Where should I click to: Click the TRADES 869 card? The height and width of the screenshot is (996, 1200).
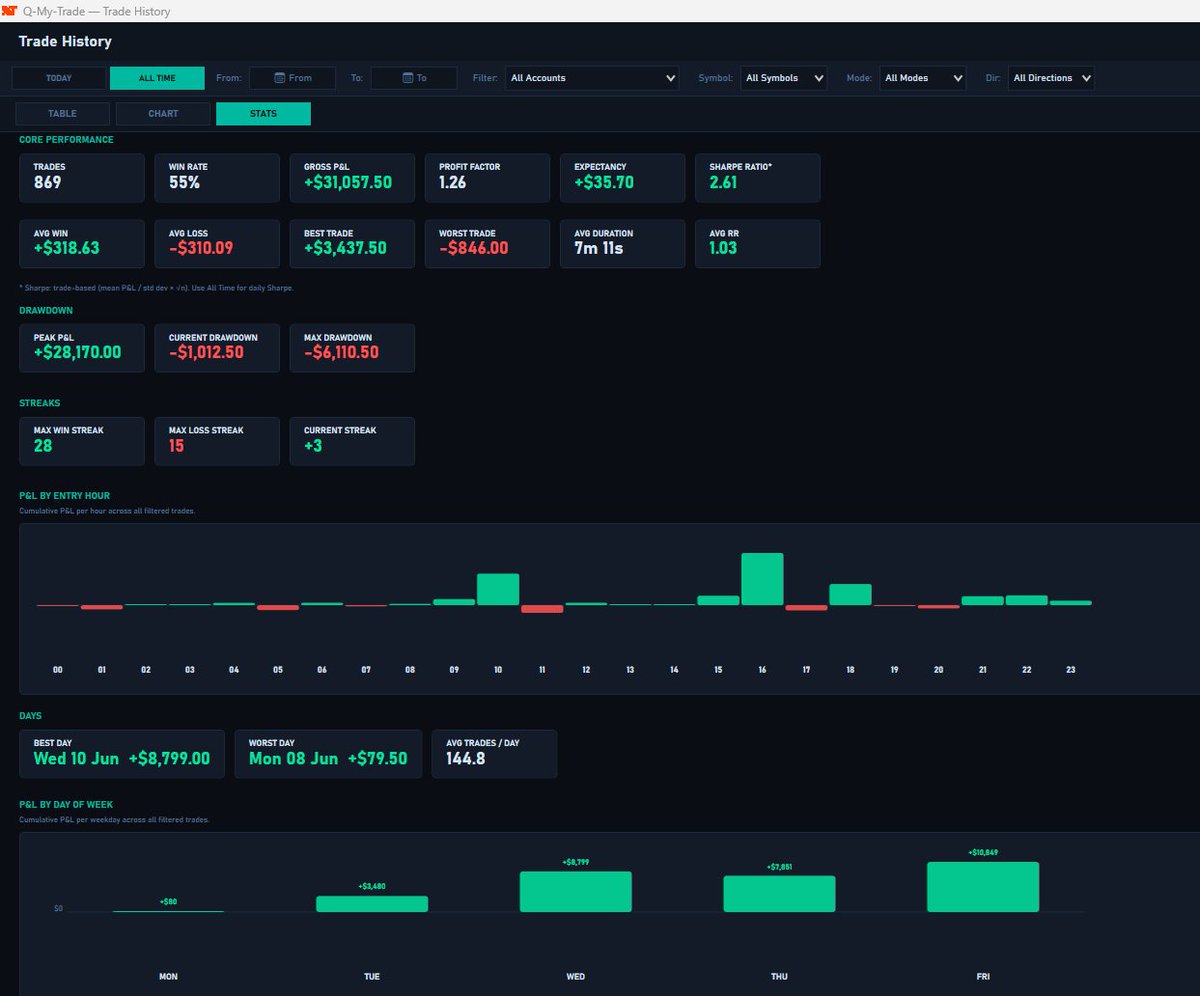82,178
